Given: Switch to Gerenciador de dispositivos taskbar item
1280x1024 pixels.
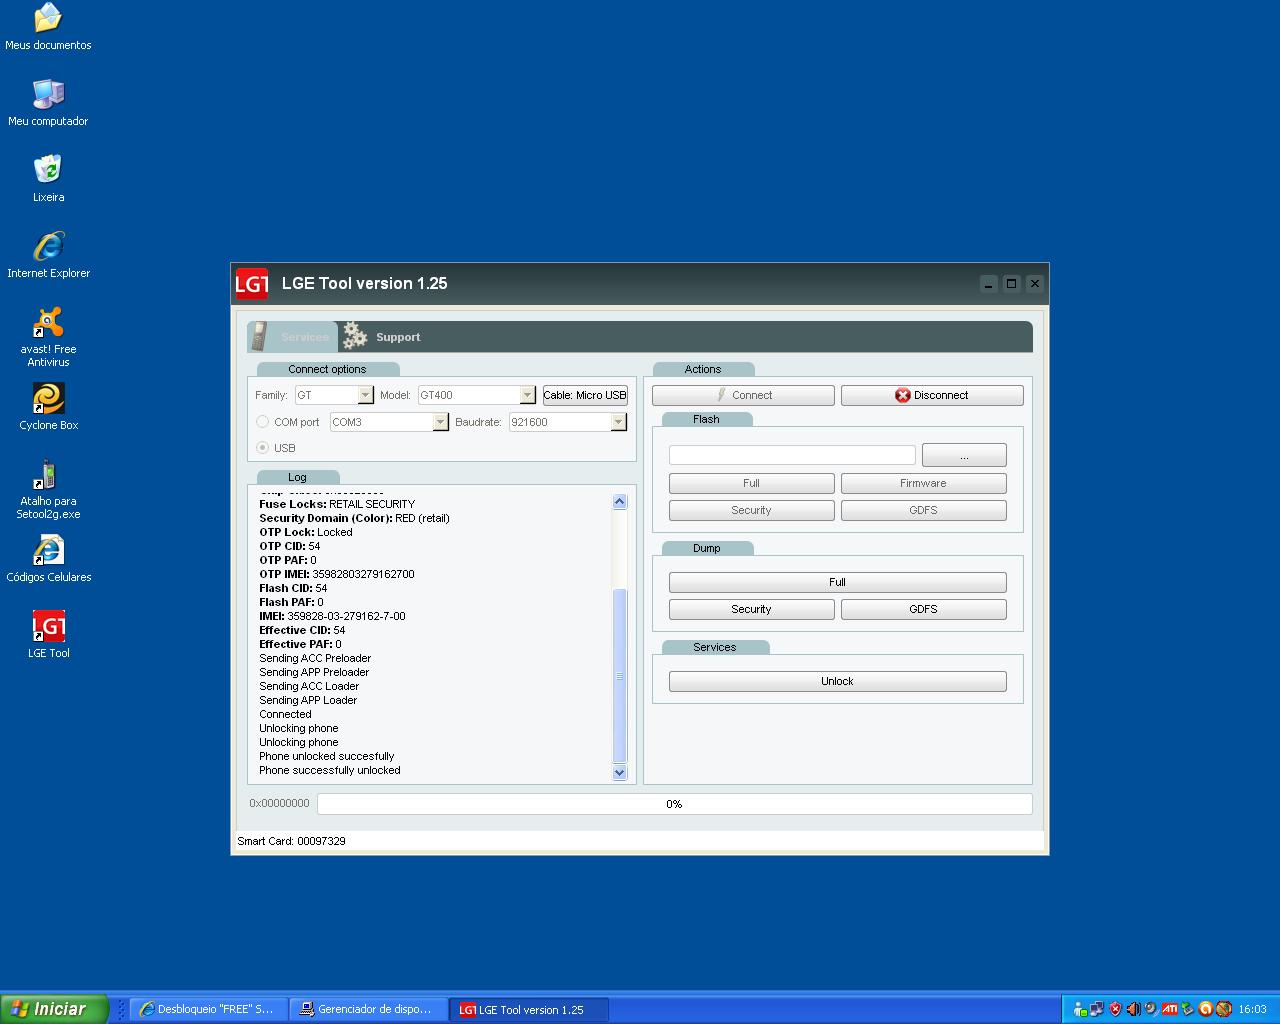Looking at the screenshot, I should pos(368,1009).
